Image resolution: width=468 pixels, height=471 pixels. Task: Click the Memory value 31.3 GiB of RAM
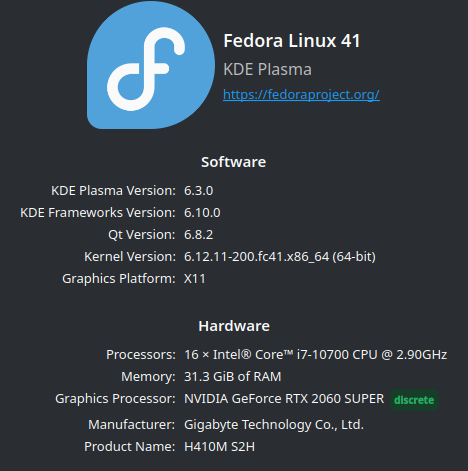[x=233, y=377]
